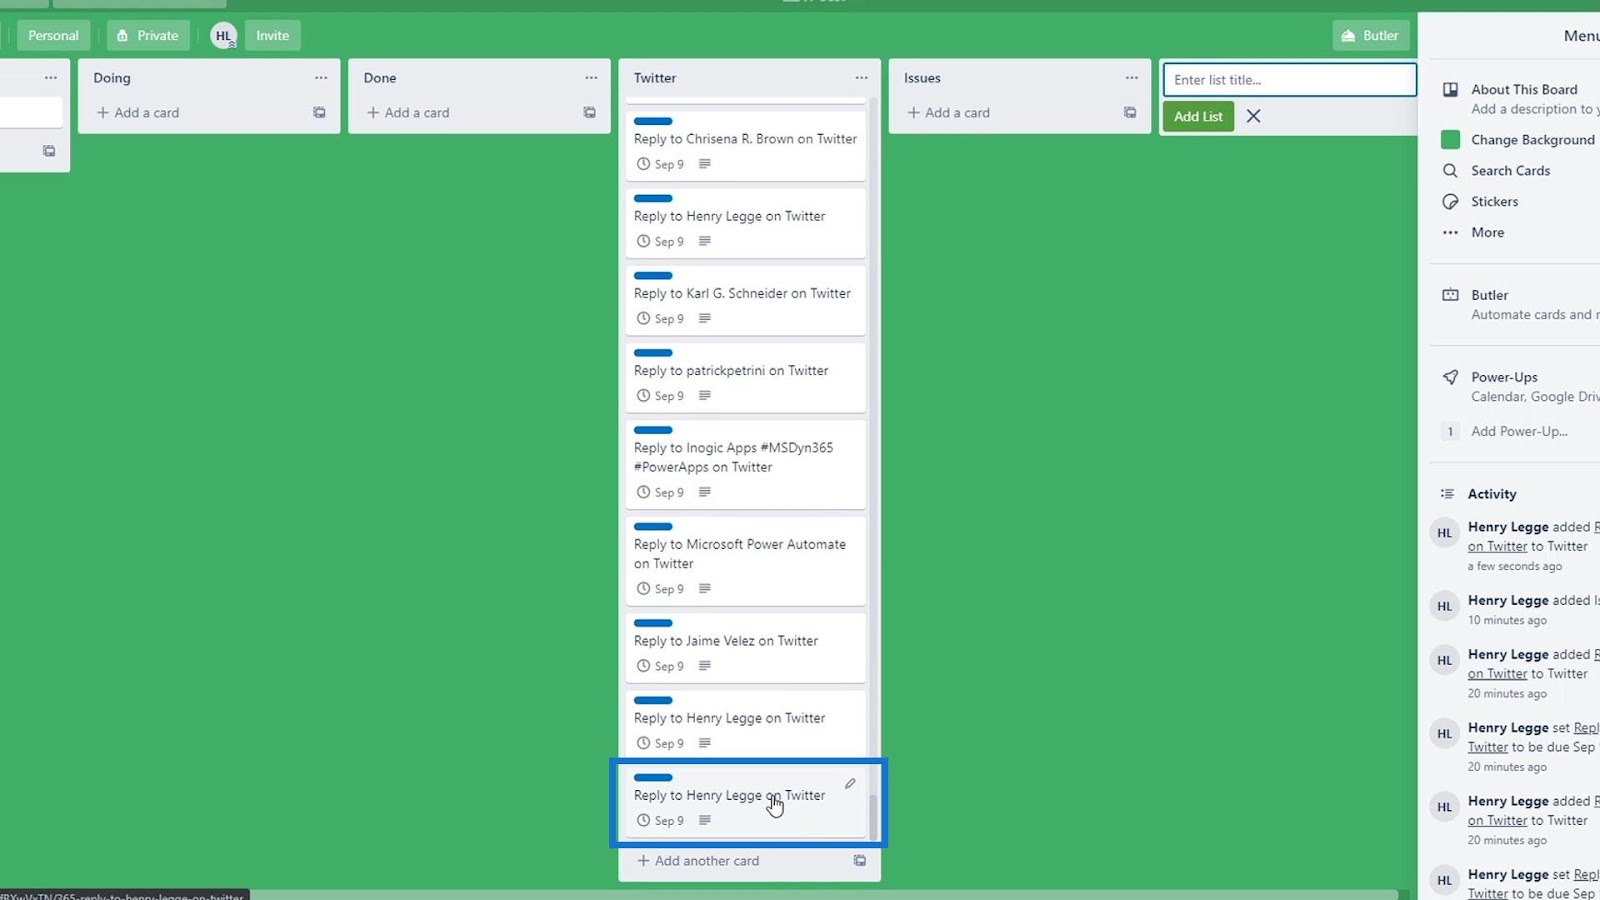
Task: Click Sep 9 due badge on Karl G. Schneider card
Action: [661, 318]
